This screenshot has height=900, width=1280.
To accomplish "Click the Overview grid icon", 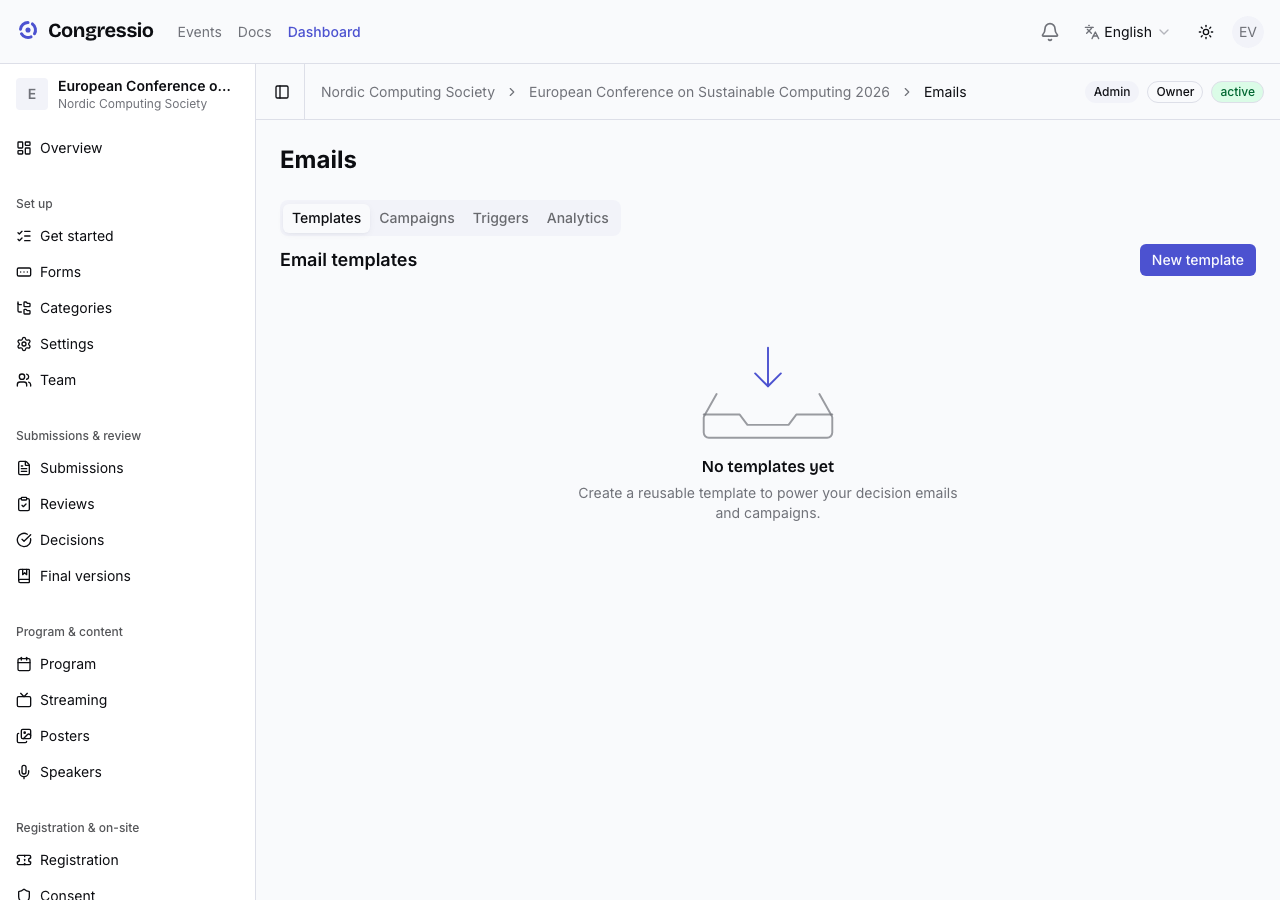I will point(24,148).
